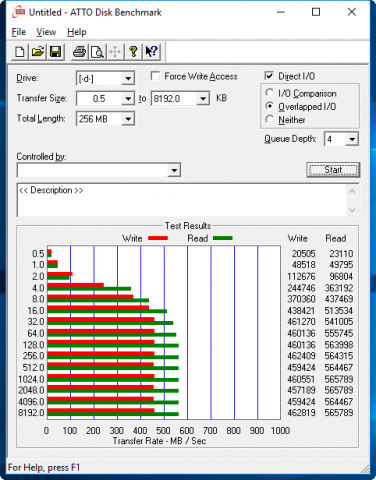The image size is (376, 480).
Task: Click the 0.5 row read value 23110
Action: [341, 254]
